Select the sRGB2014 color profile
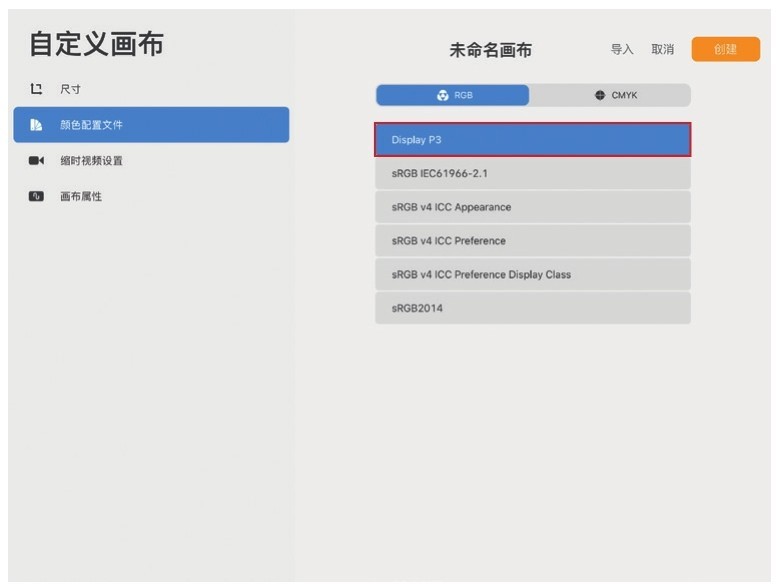The height and width of the screenshot is (587, 777). click(x=533, y=308)
